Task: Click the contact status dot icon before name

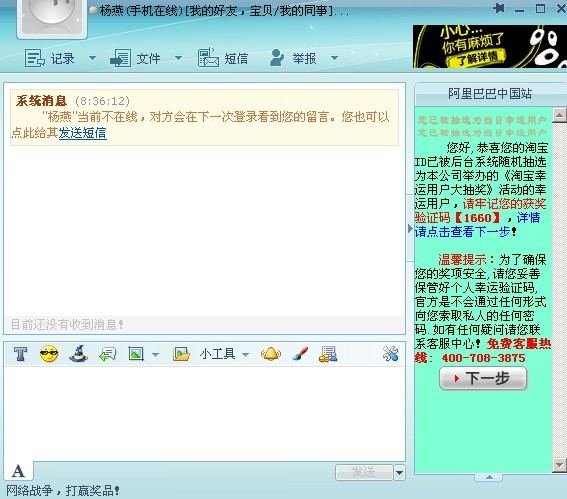Action: click(94, 11)
